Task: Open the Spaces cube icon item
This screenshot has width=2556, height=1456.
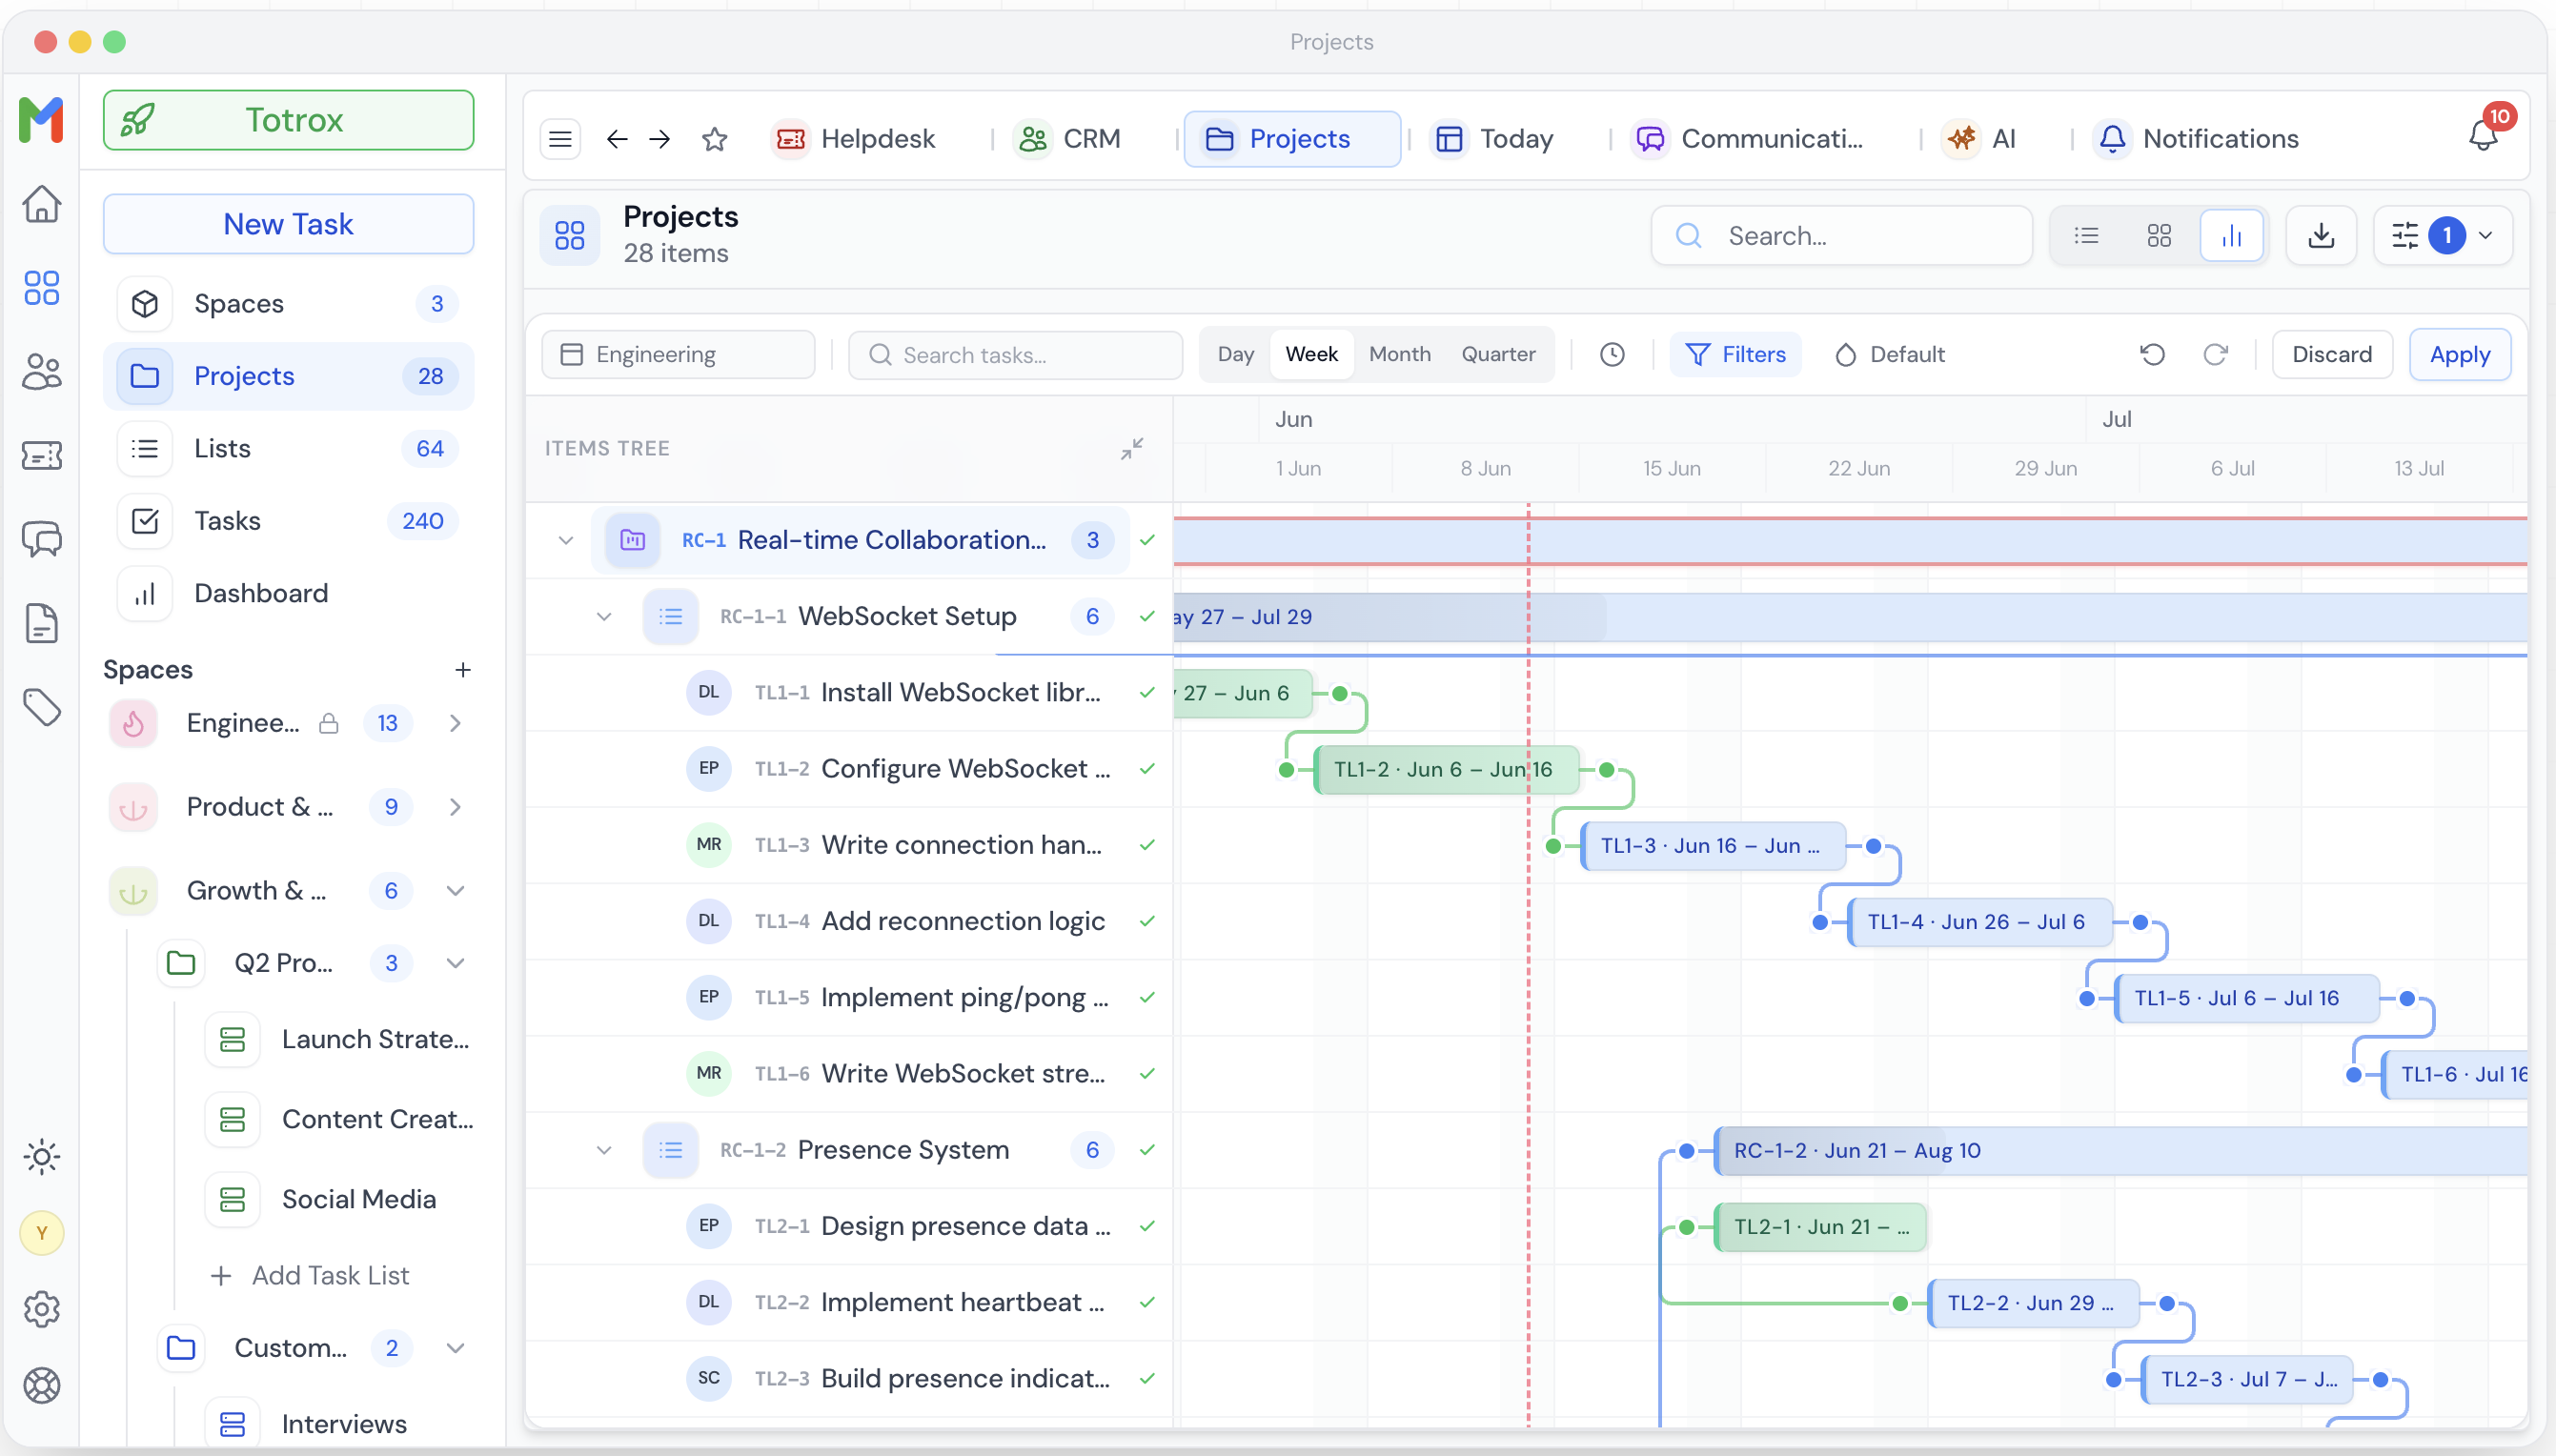Action: [288, 304]
